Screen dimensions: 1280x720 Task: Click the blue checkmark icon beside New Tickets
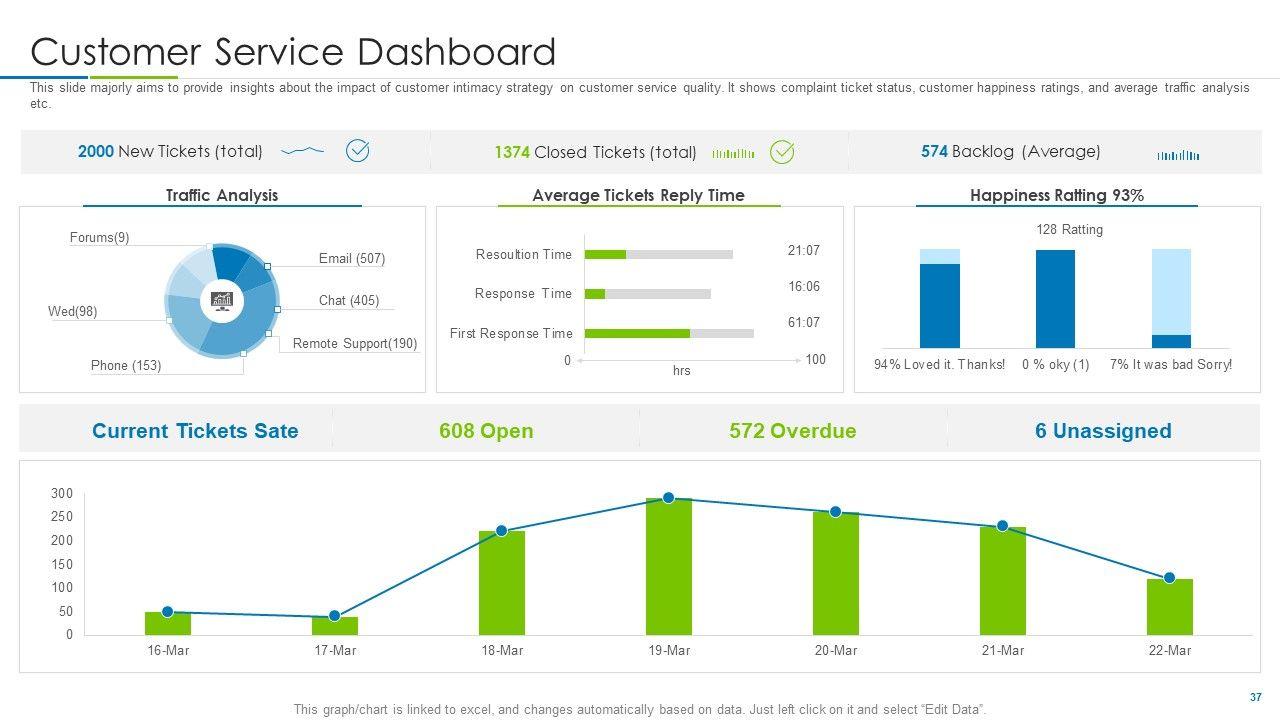(357, 151)
